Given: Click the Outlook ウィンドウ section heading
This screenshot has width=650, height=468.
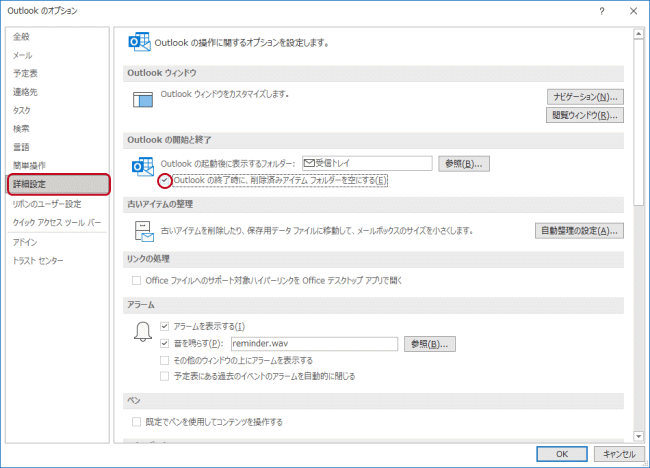Looking at the screenshot, I should (x=162, y=73).
